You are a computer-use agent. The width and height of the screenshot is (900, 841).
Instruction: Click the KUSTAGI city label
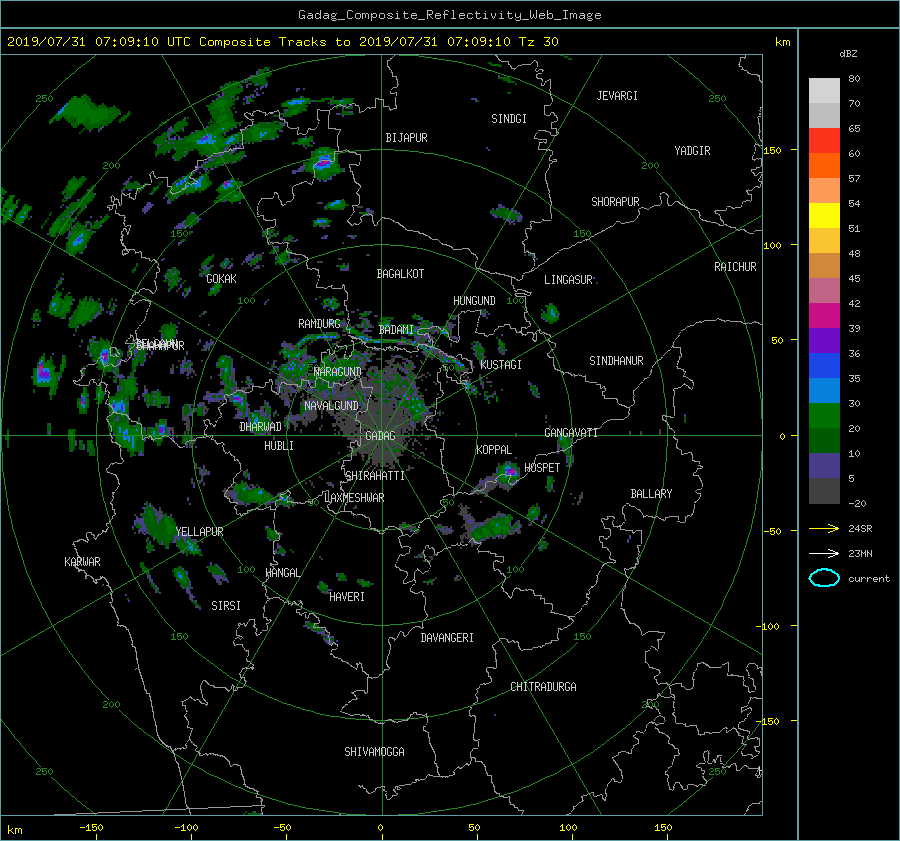(x=501, y=365)
